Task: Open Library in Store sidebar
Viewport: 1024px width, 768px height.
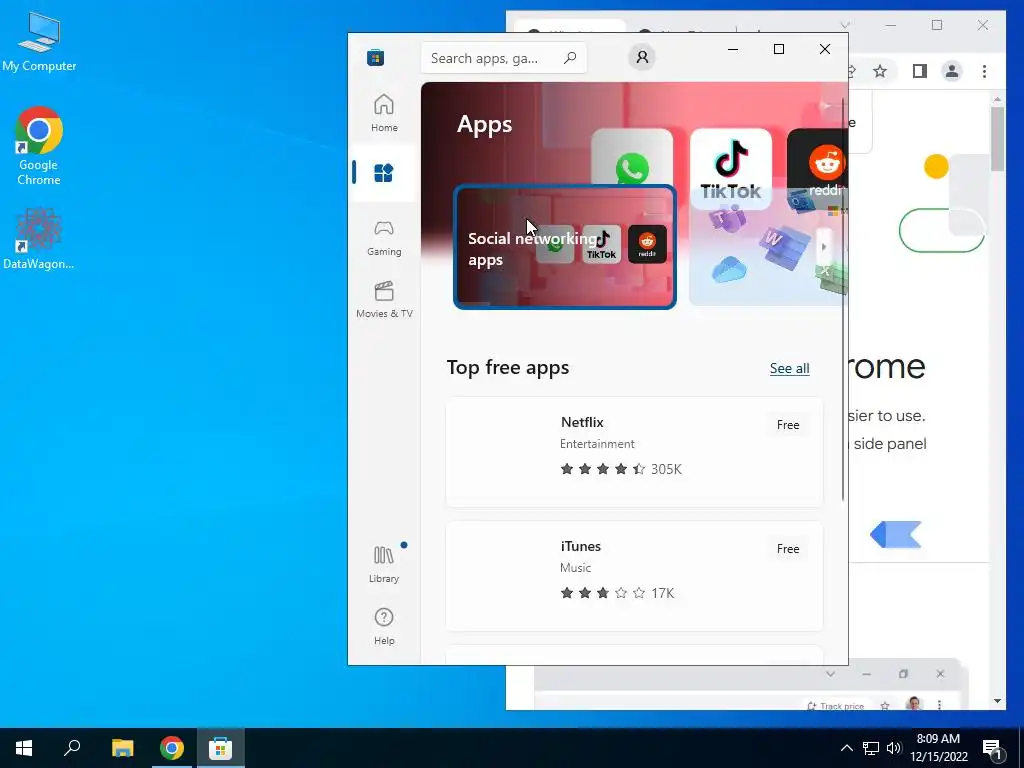Action: [x=384, y=564]
